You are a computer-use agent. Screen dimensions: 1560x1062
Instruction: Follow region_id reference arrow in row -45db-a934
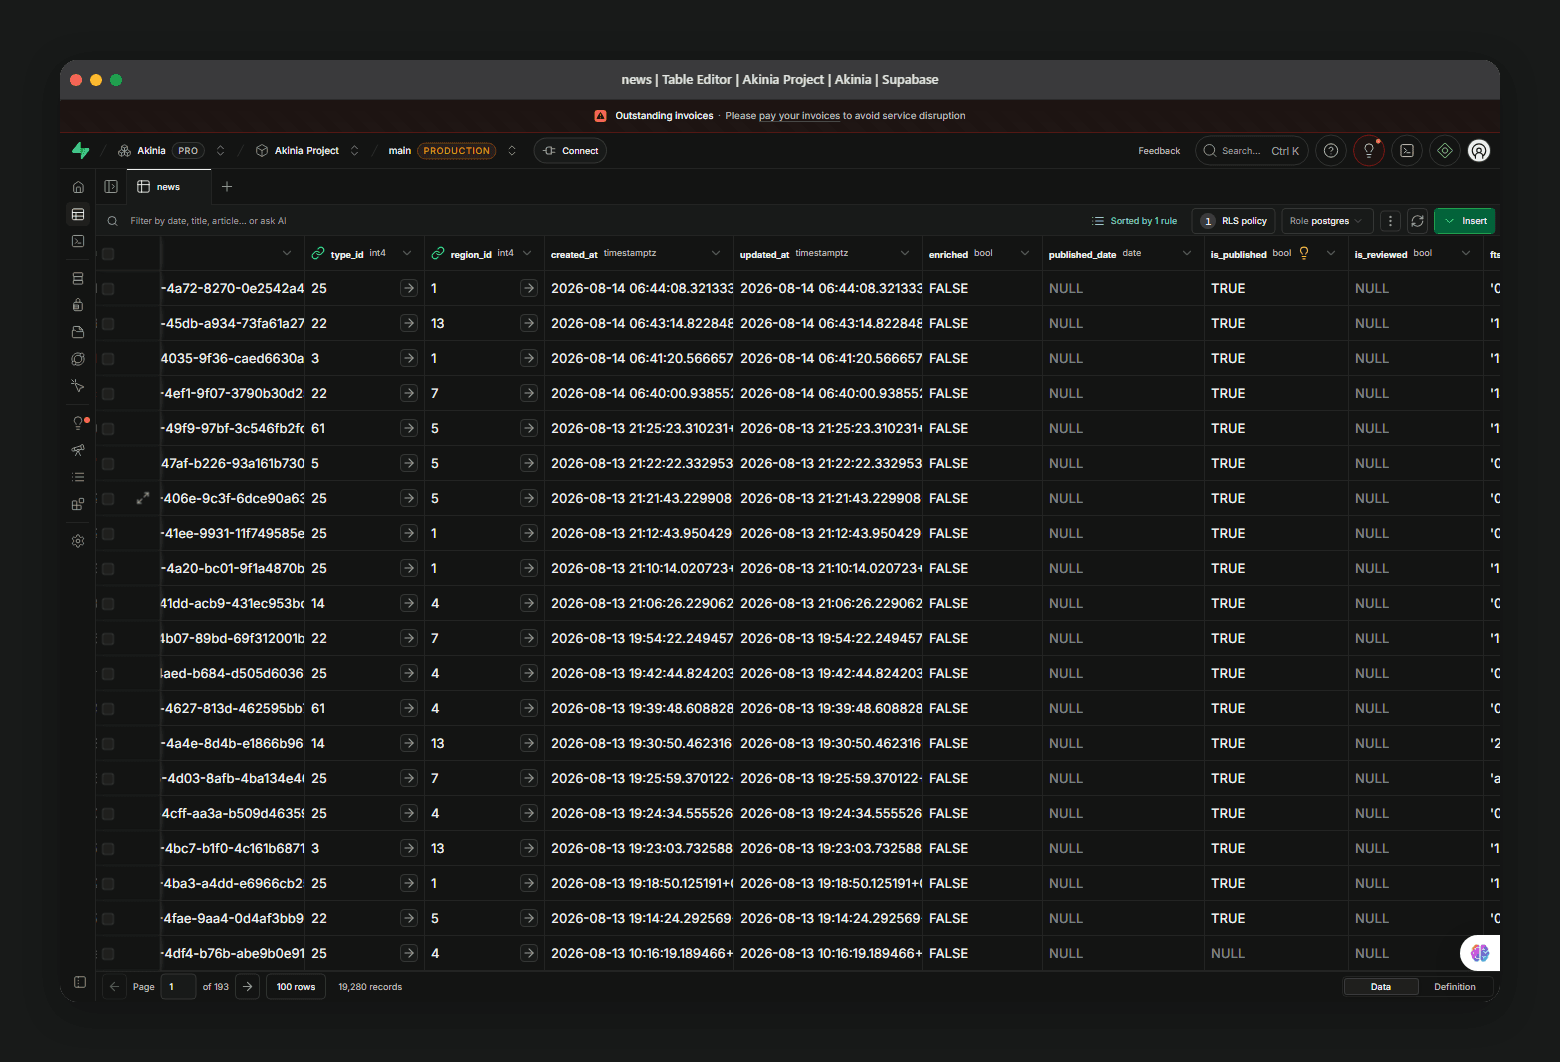pos(529,323)
